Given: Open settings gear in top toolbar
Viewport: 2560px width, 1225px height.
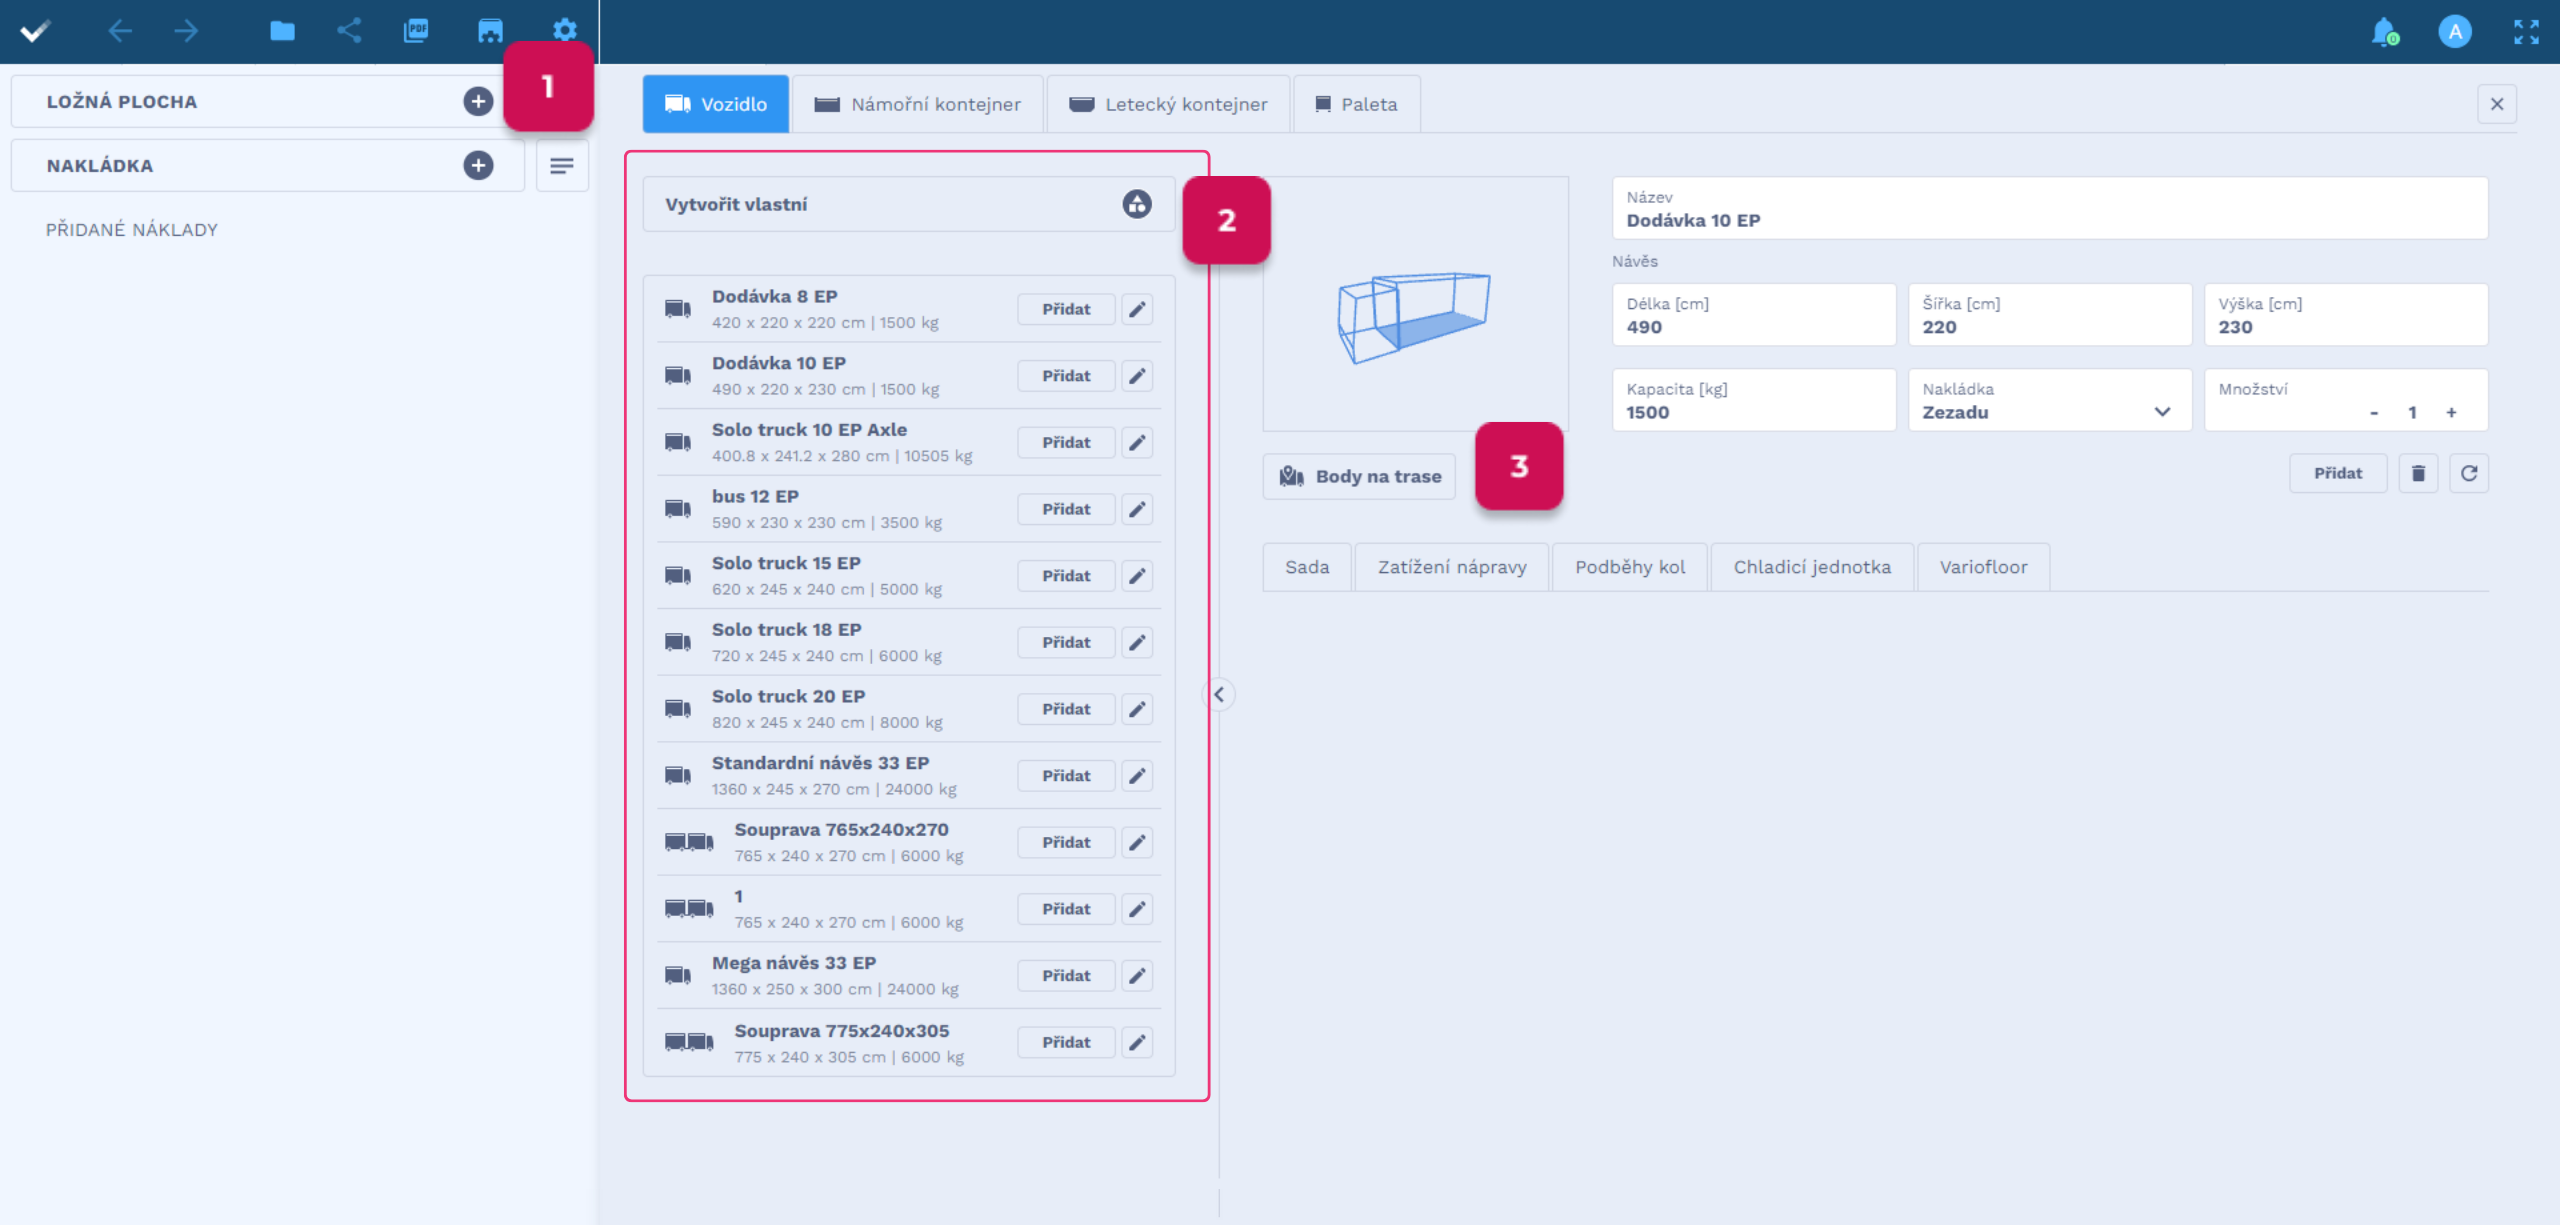Looking at the screenshot, I should (x=565, y=30).
